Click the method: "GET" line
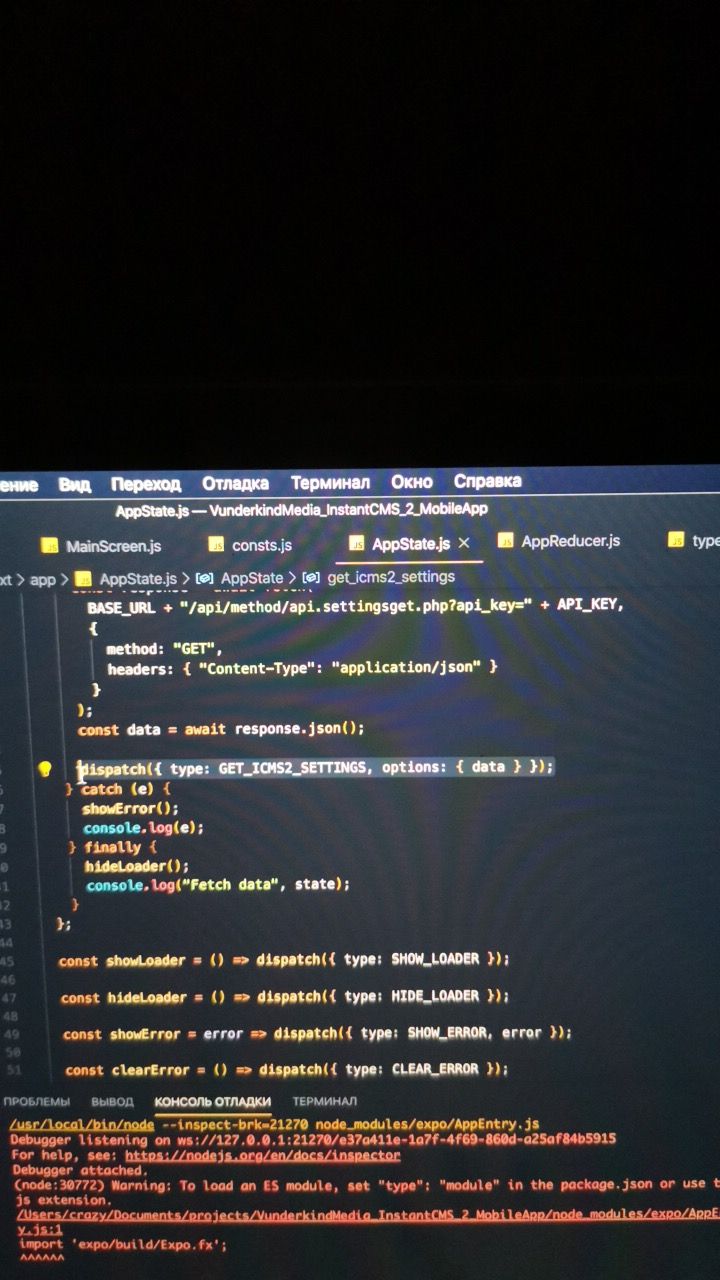The image size is (720, 1280). click(165, 649)
